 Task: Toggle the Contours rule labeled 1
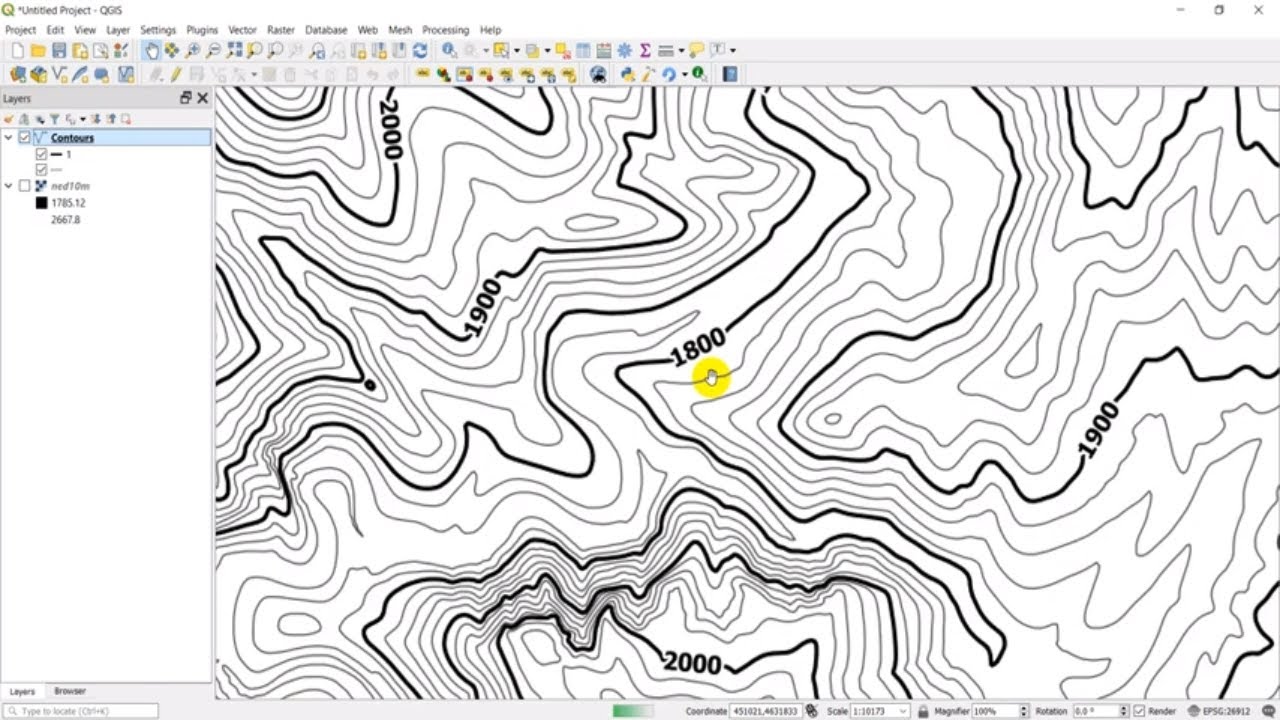click(41, 155)
